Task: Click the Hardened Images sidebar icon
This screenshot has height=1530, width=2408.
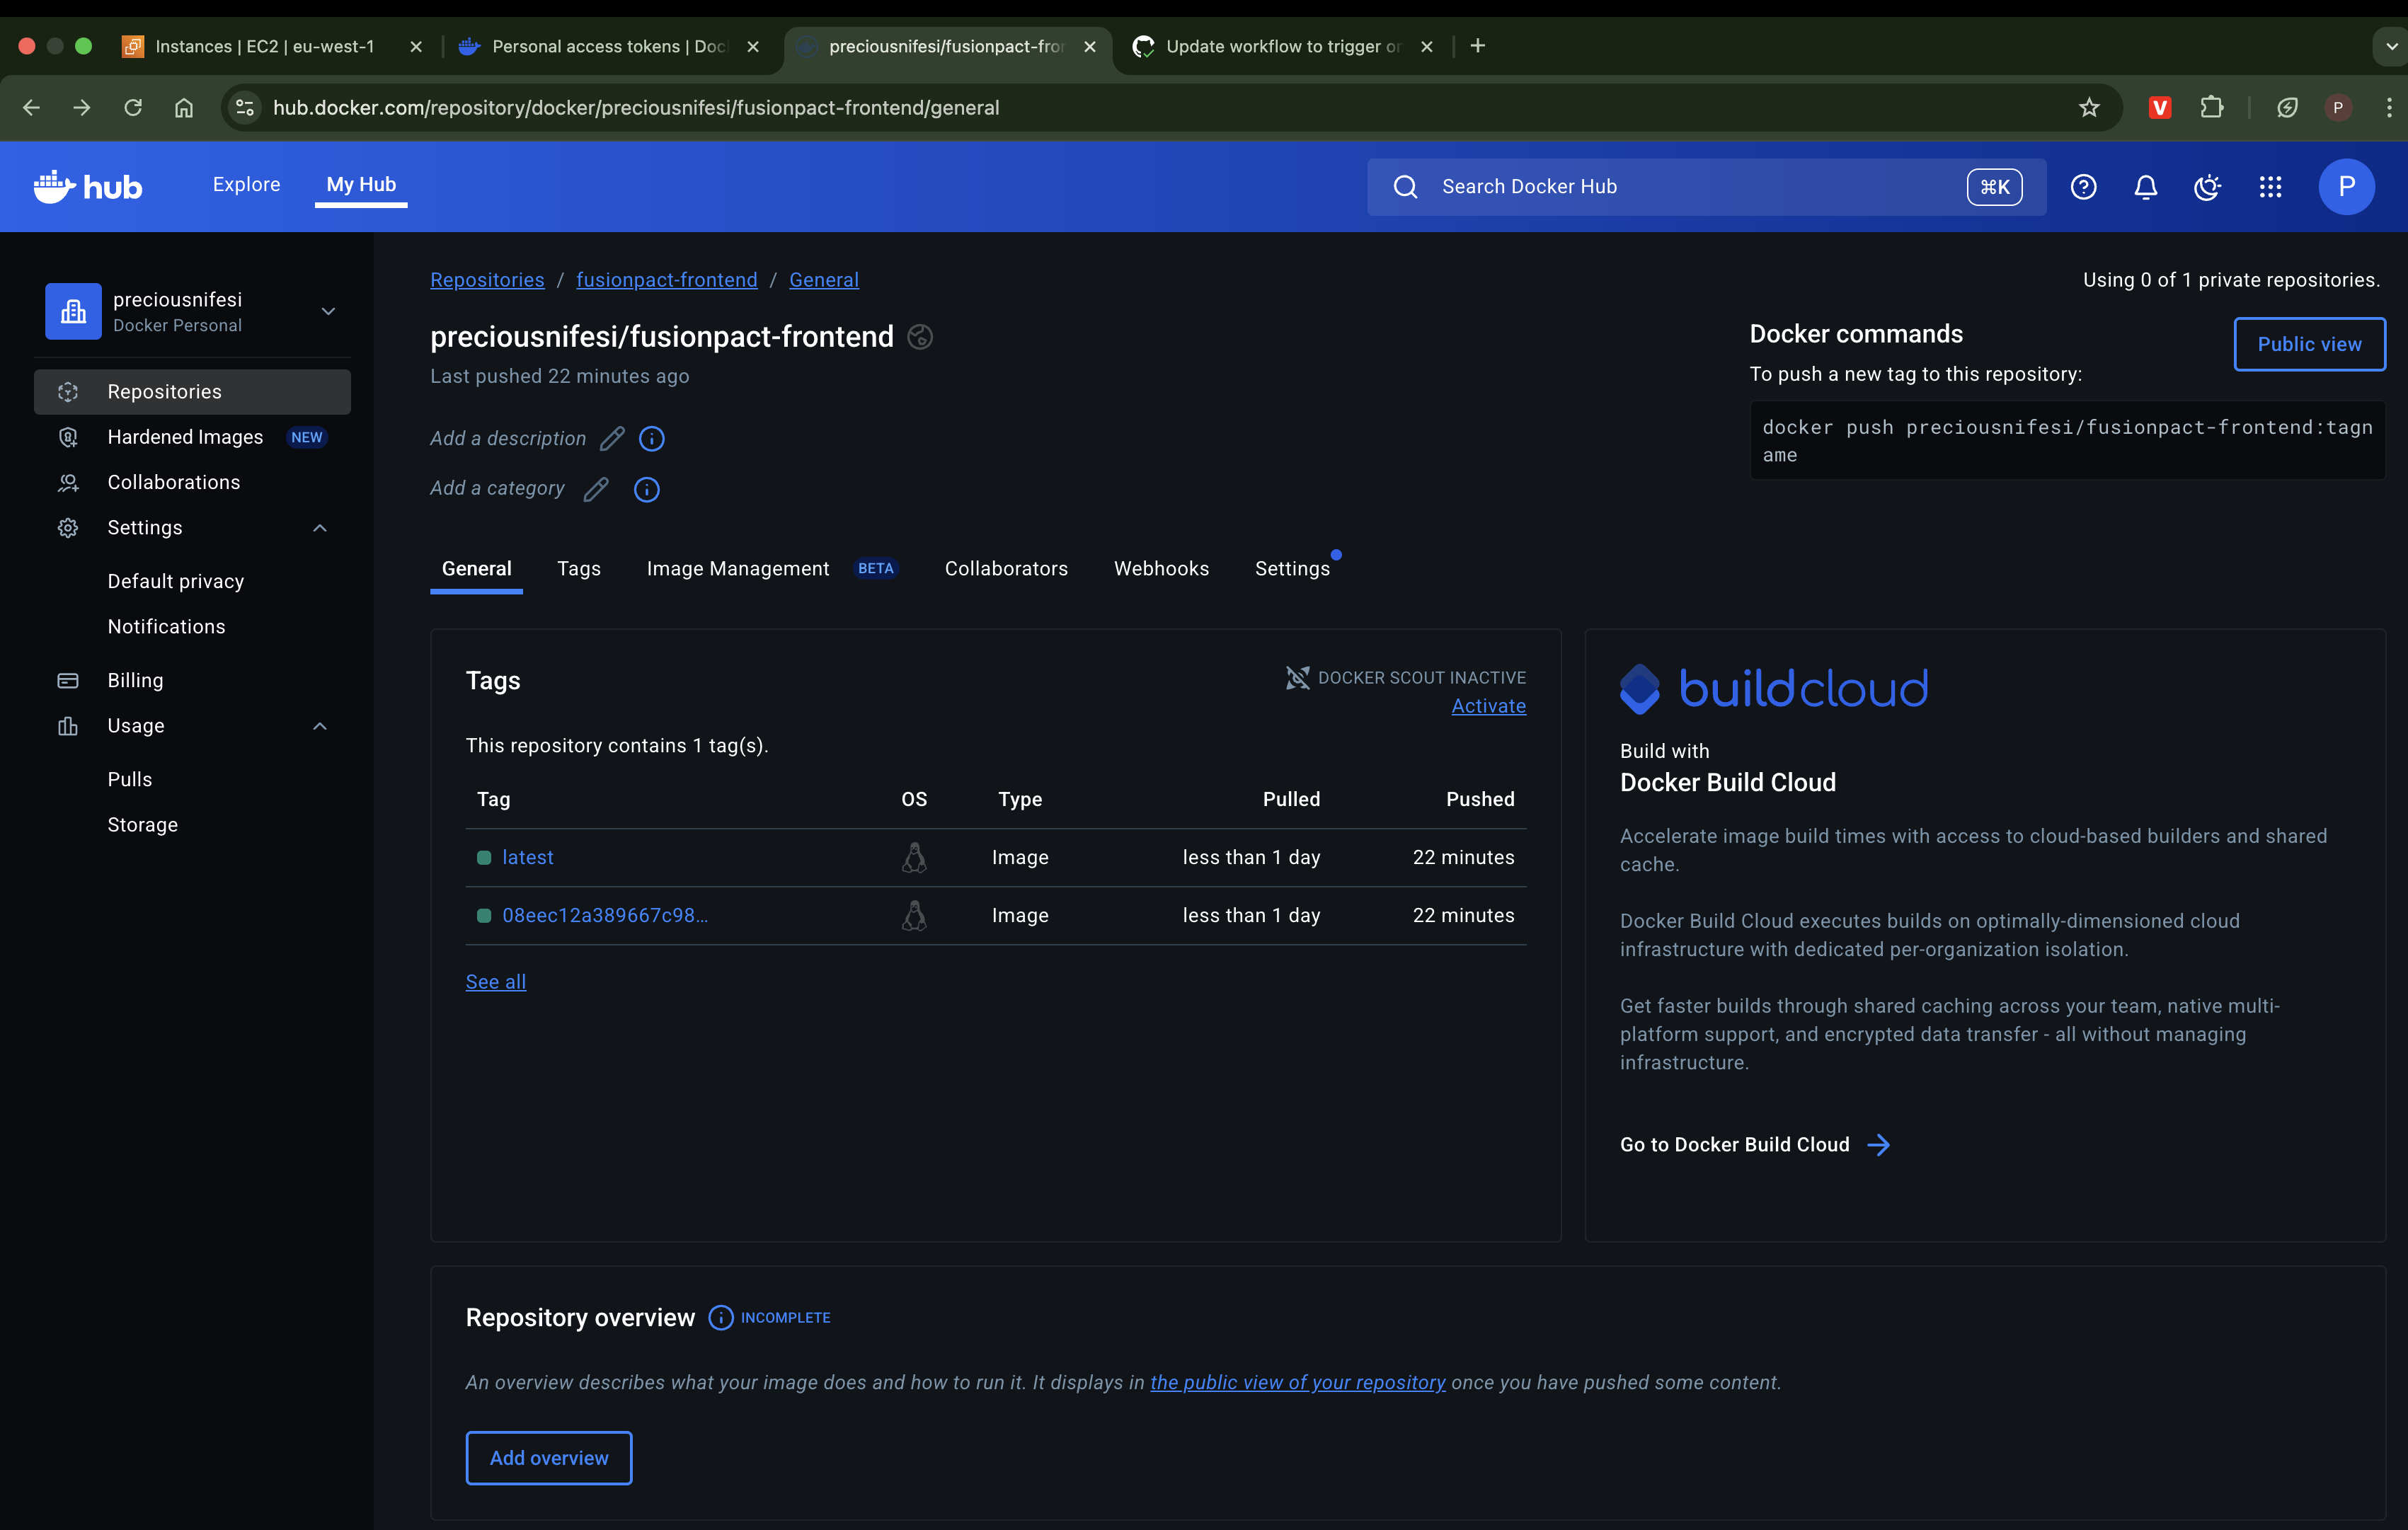Action: pos(68,437)
